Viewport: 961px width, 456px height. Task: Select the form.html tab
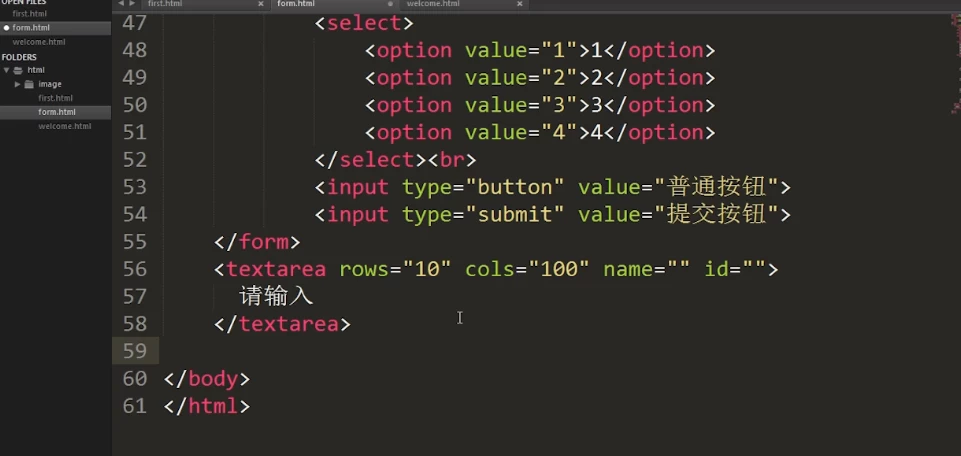296,4
